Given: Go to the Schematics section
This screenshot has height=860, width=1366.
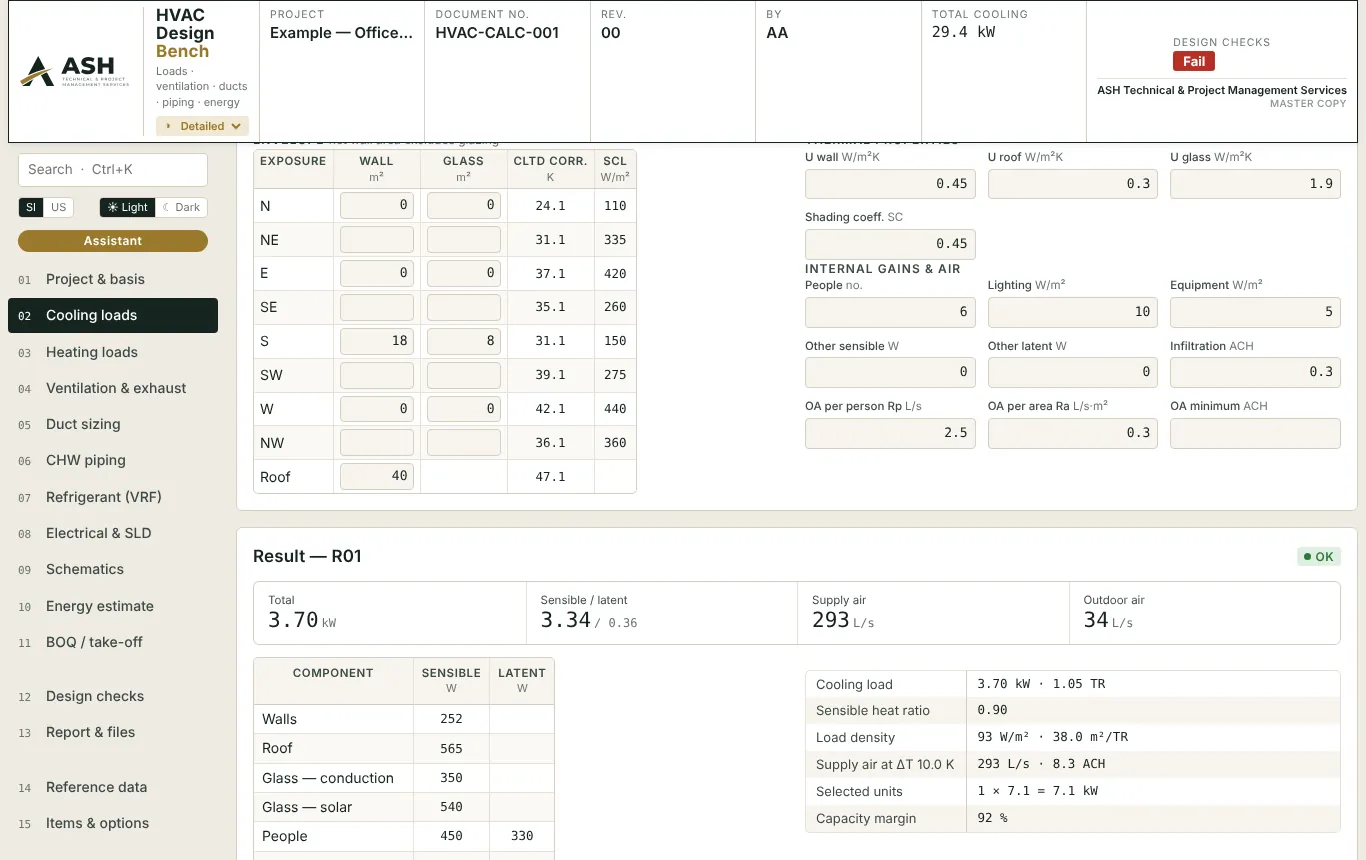Looking at the screenshot, I should (x=113, y=569).
